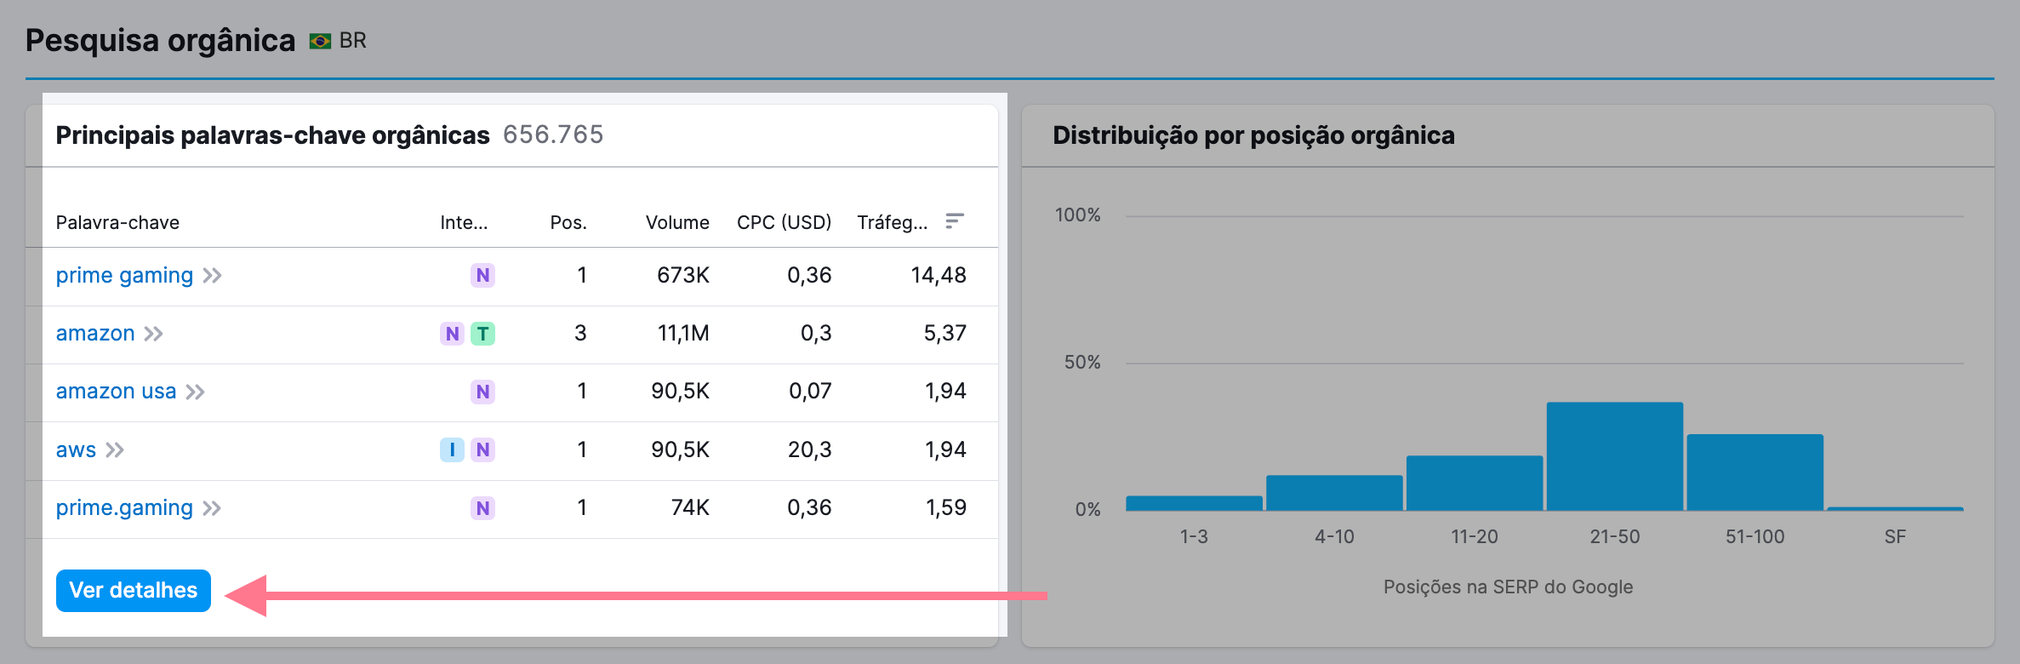Click N intent badge in amazon row
Viewport: 2020px width, 664px height.
[453, 333]
